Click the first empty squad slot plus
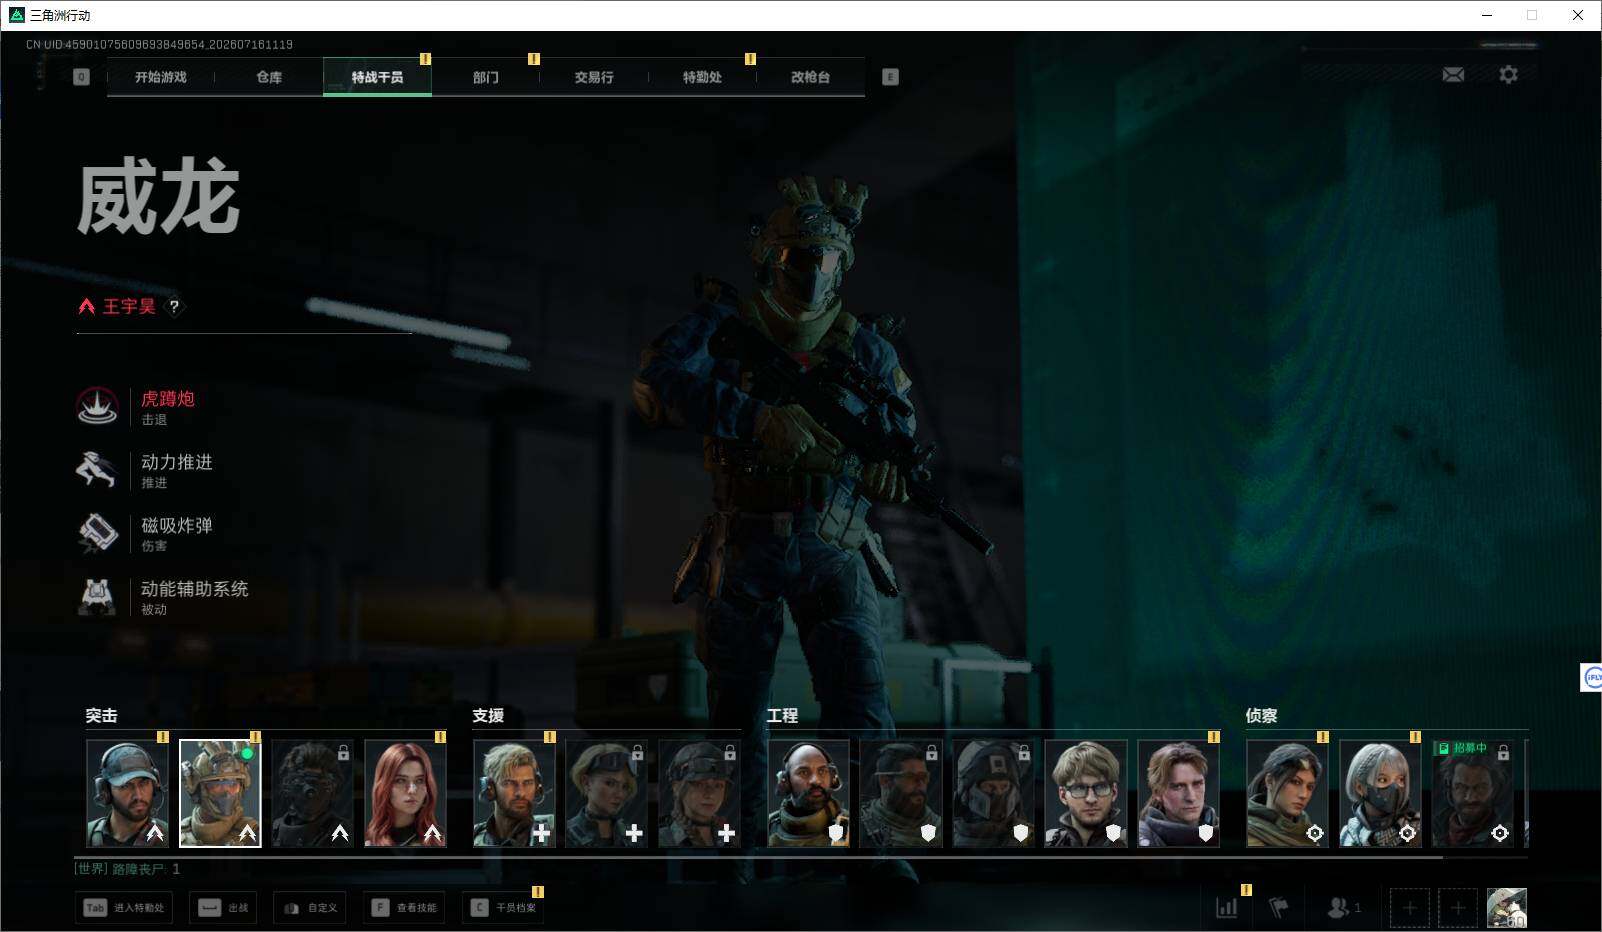Image resolution: width=1602 pixels, height=932 pixels. click(1410, 908)
